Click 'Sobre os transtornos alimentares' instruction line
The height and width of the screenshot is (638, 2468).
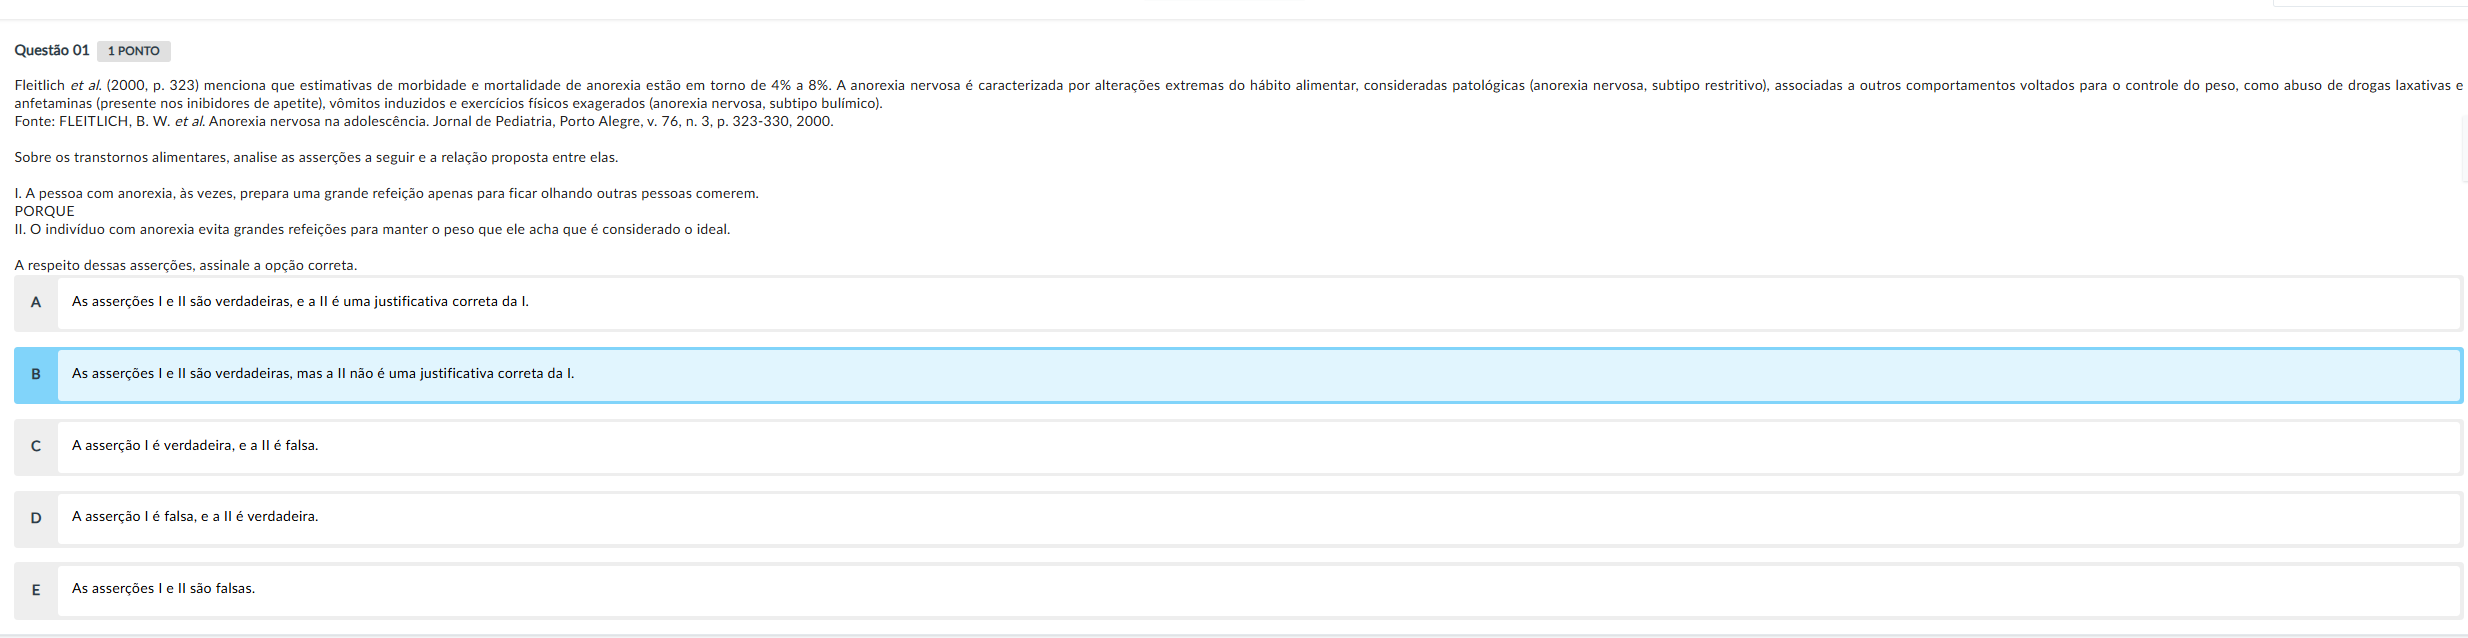pyautogui.click(x=316, y=158)
